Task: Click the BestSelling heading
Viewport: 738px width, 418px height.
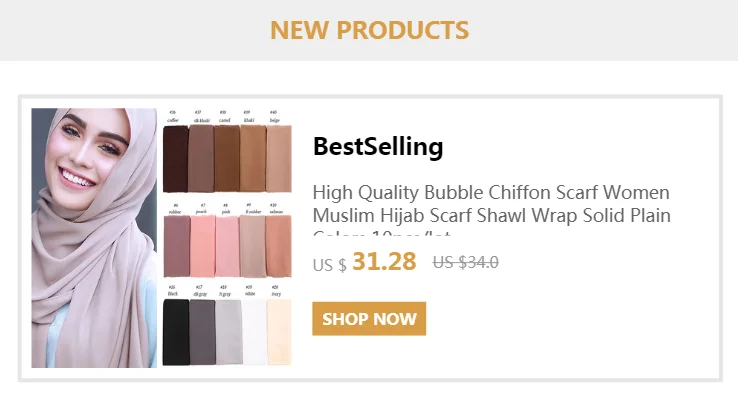Action: (x=378, y=146)
